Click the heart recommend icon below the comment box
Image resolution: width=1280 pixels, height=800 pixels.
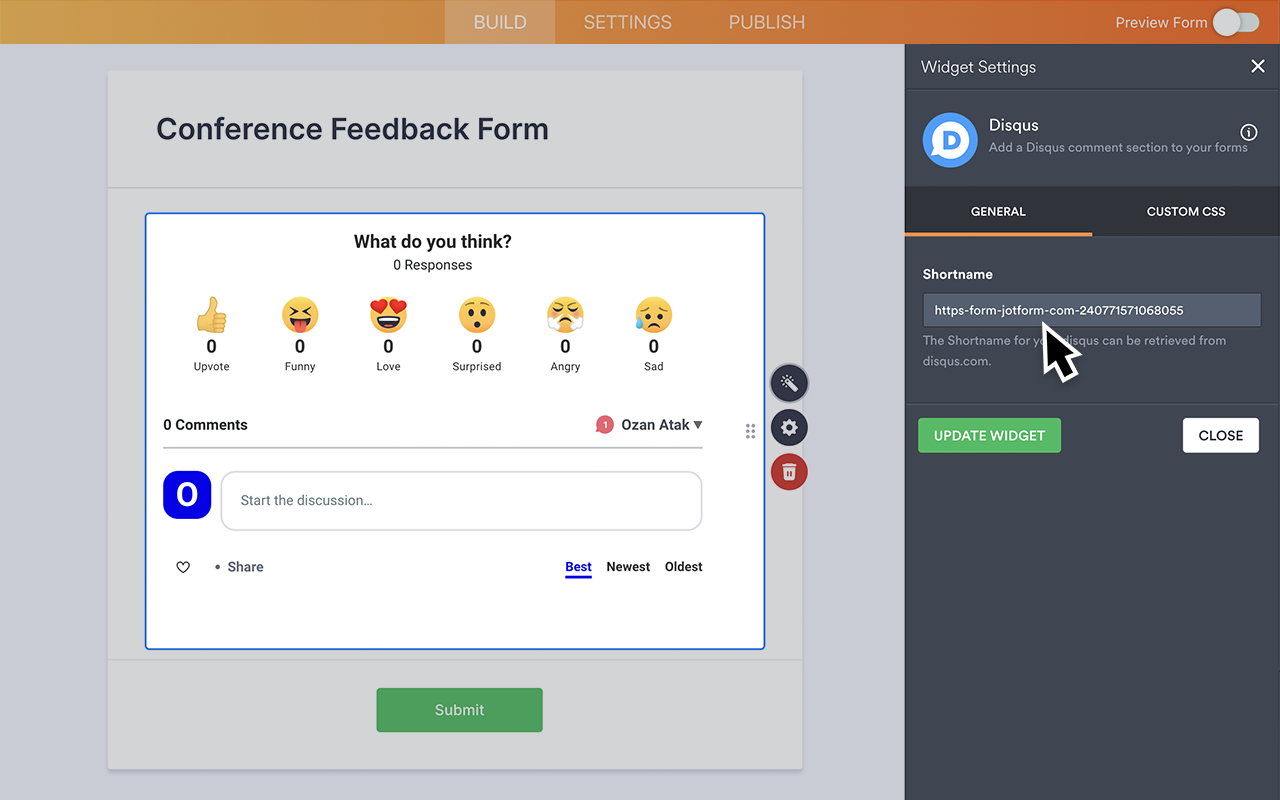click(x=183, y=566)
